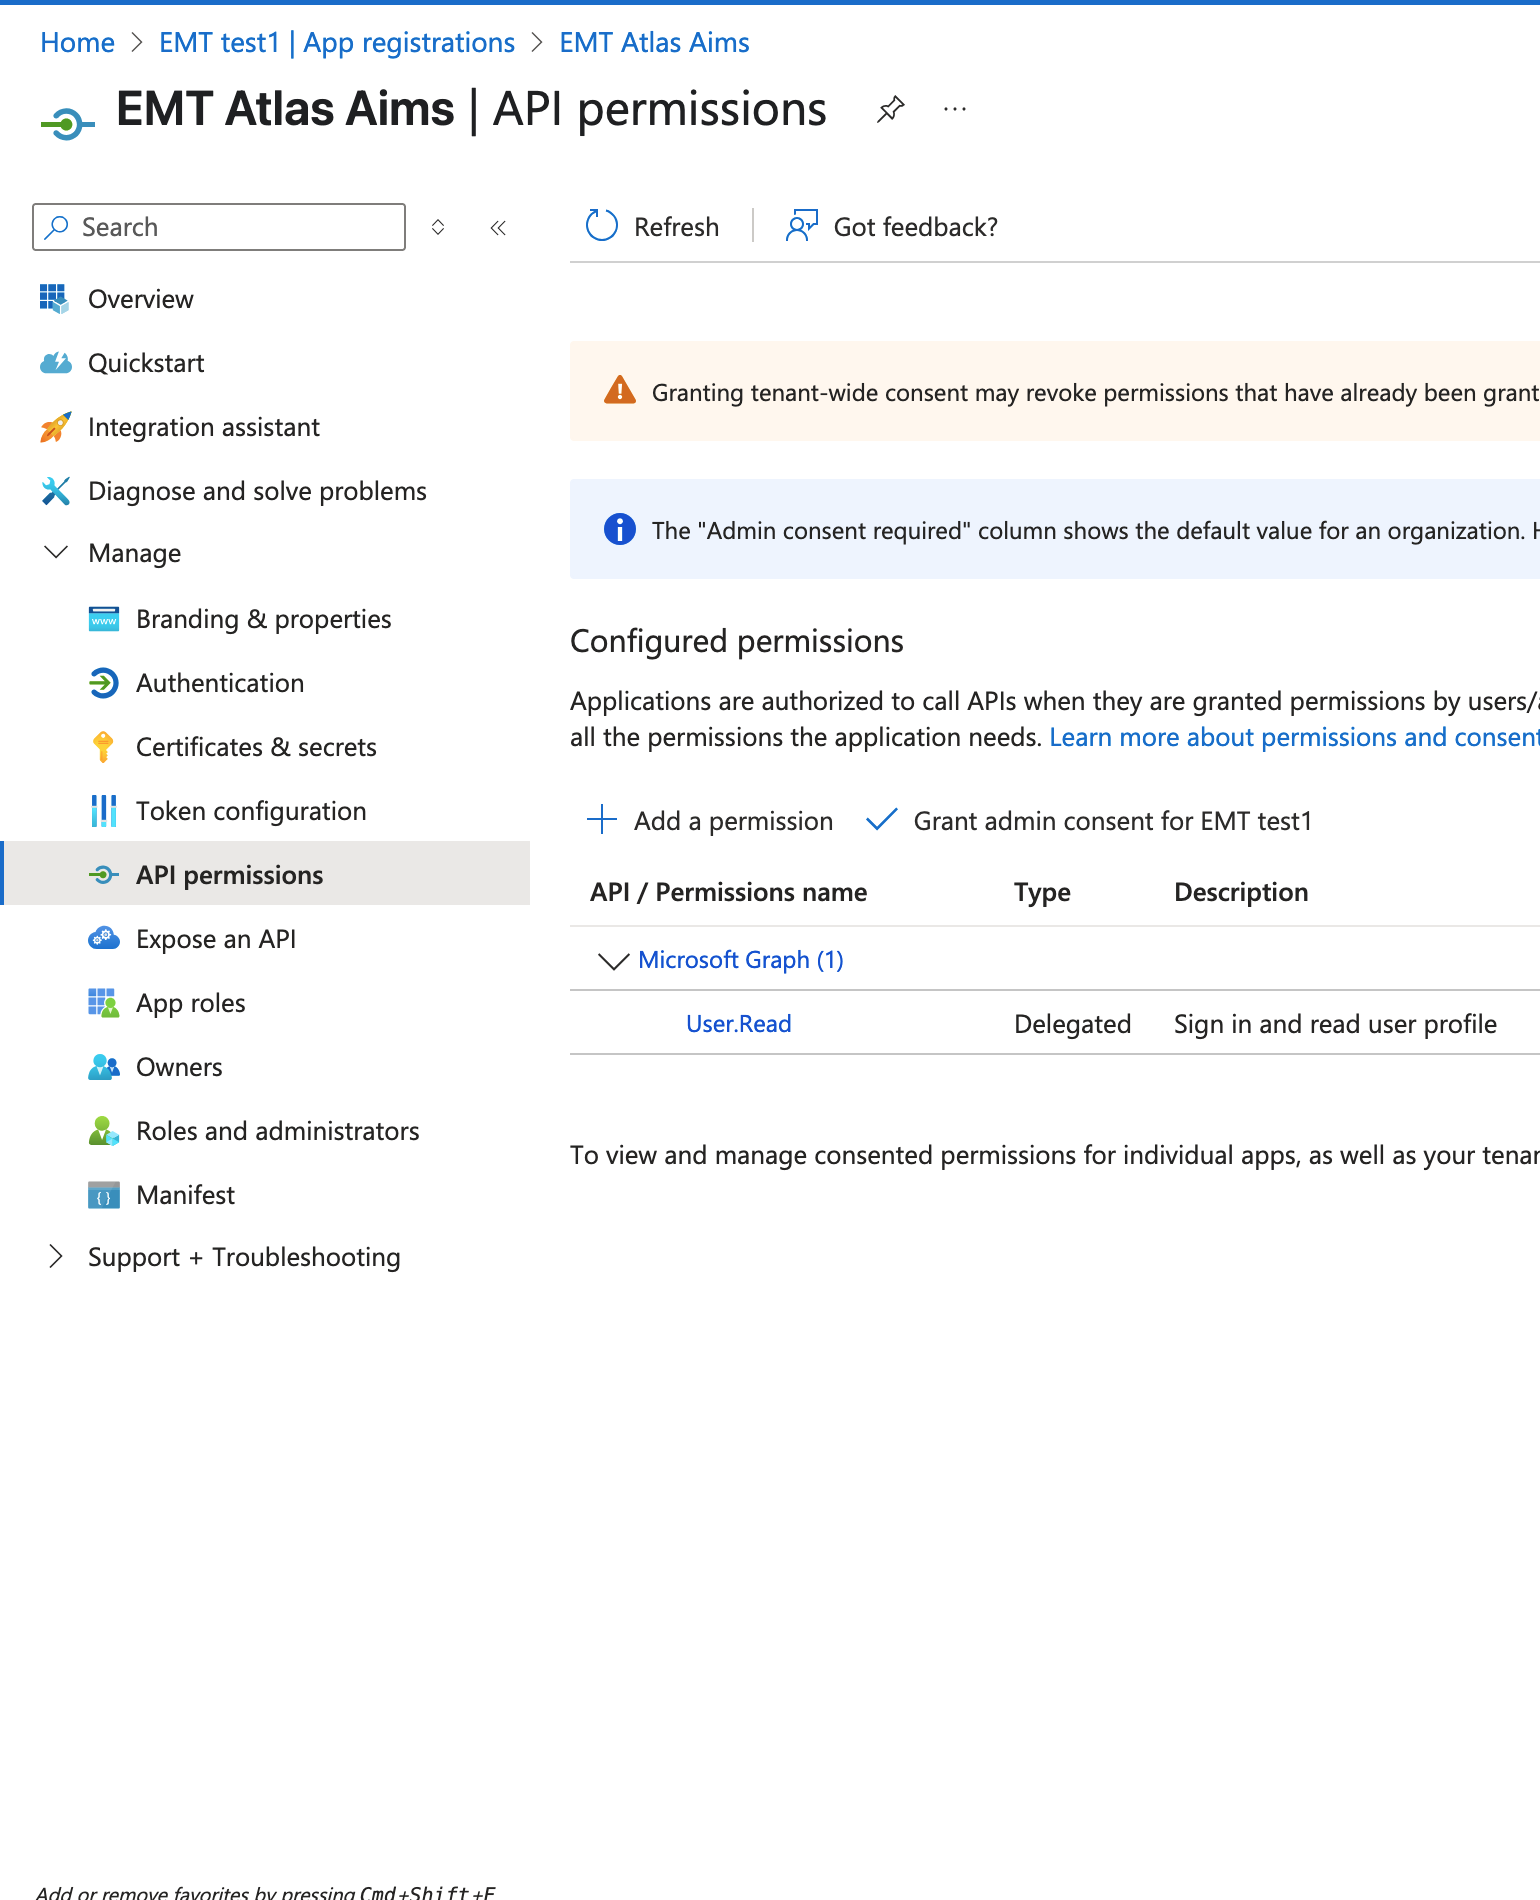Click the Overview grid icon
The height and width of the screenshot is (1900, 1540).
[x=54, y=298]
